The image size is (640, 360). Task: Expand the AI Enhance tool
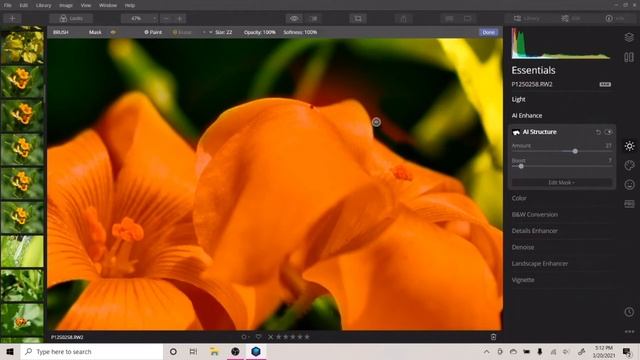click(527, 116)
